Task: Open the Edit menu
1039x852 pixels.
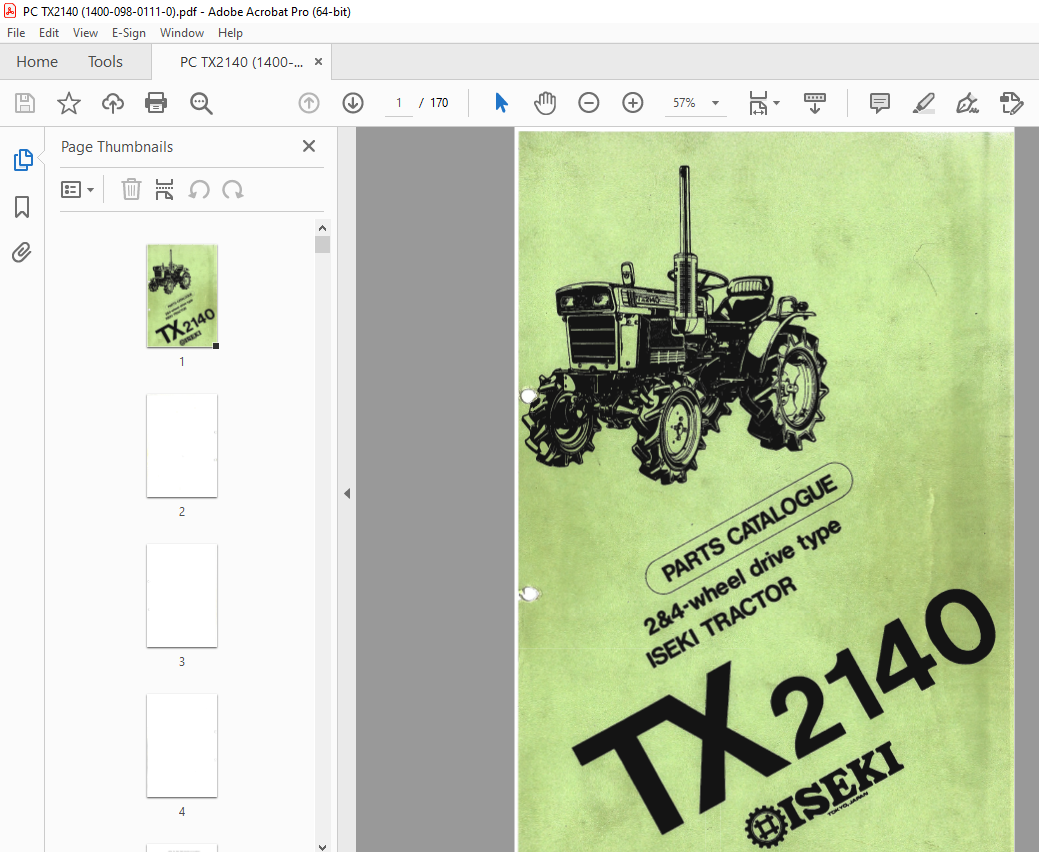Action: tap(48, 32)
